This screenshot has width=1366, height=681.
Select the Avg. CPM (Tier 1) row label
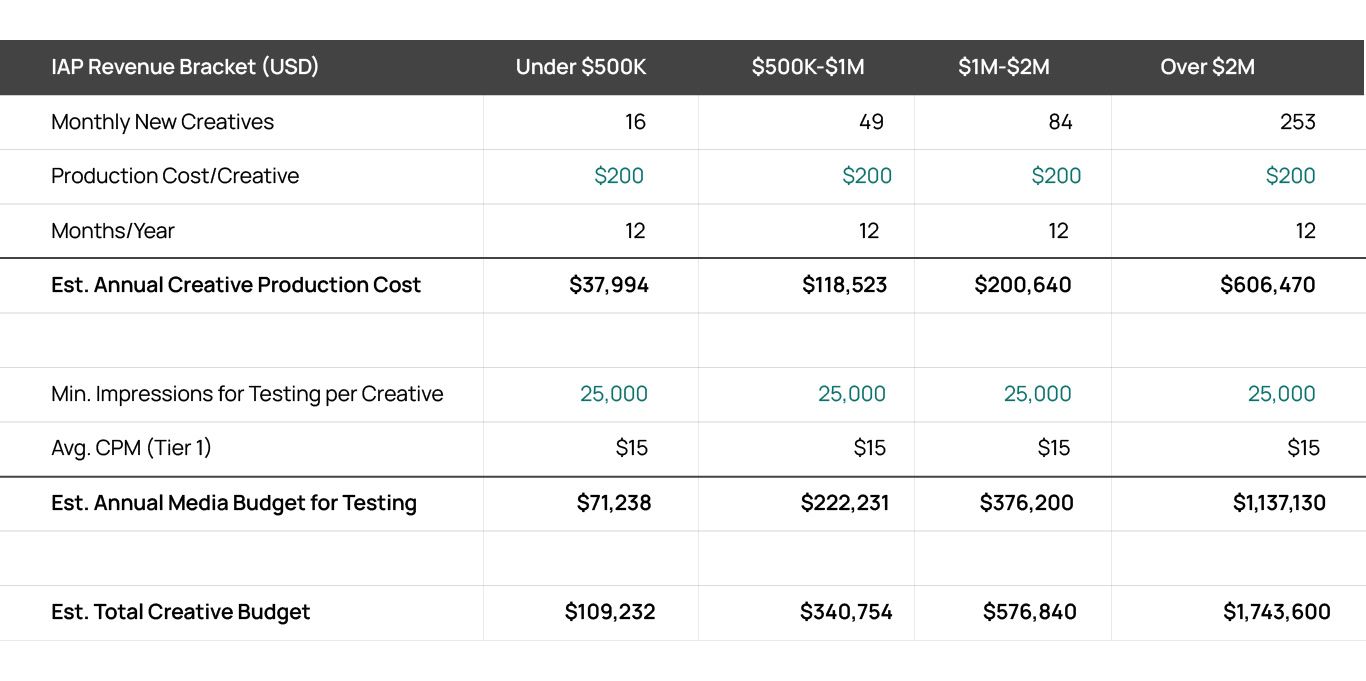coord(131,448)
